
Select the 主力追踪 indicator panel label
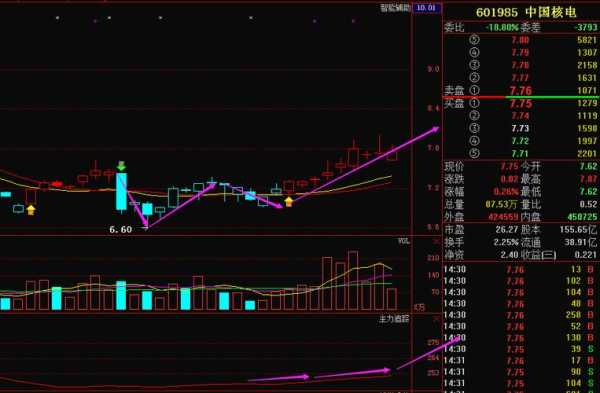[394, 319]
